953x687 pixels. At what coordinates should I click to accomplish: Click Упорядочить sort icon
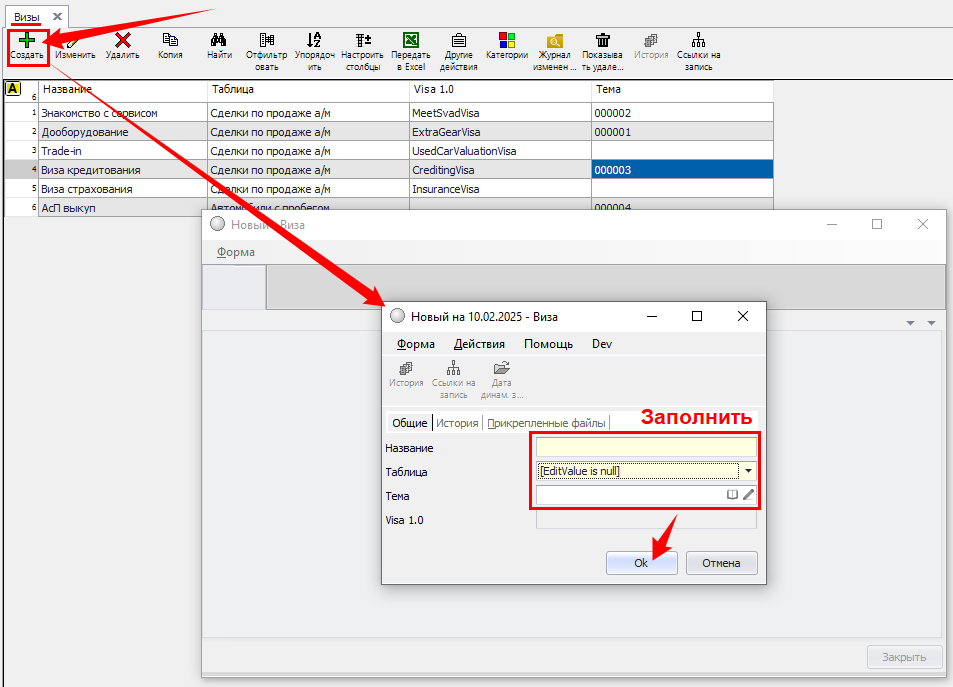click(x=314, y=41)
